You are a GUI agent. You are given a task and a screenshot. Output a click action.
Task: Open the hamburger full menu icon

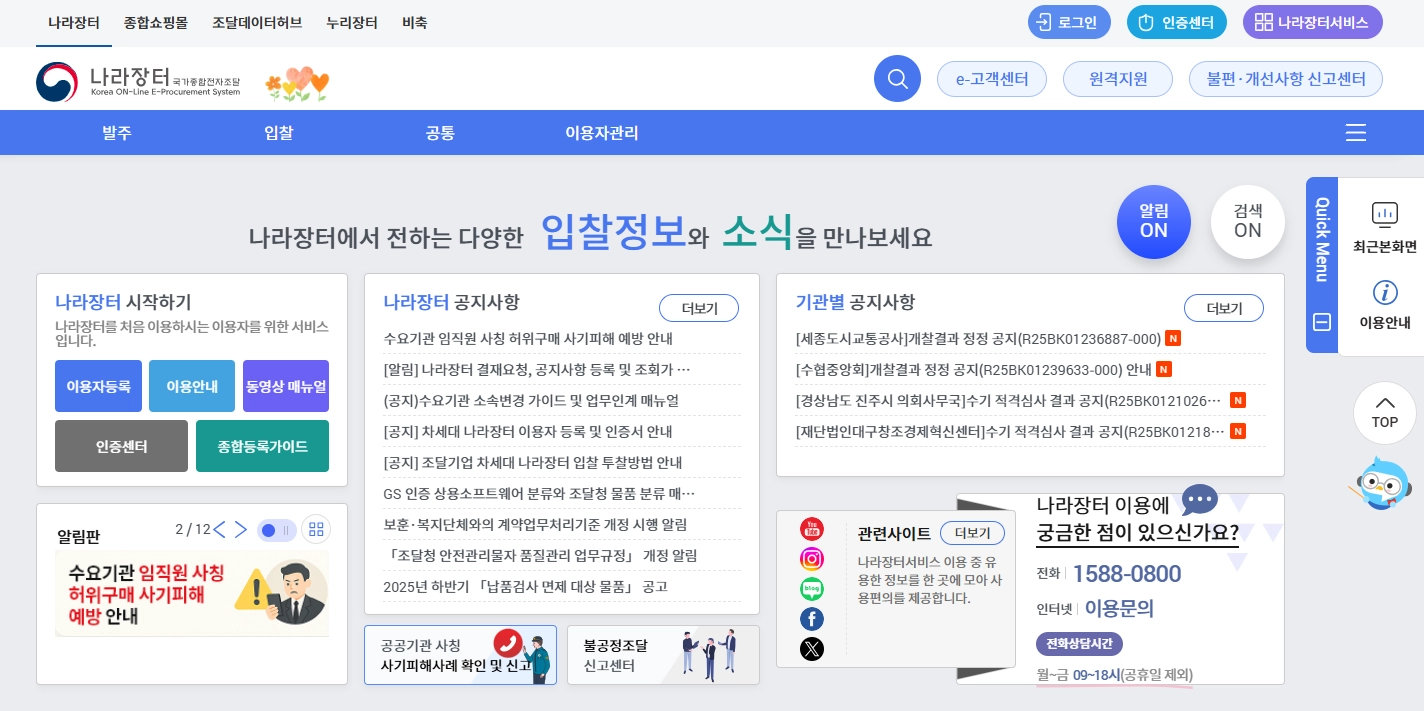pyautogui.click(x=1356, y=133)
